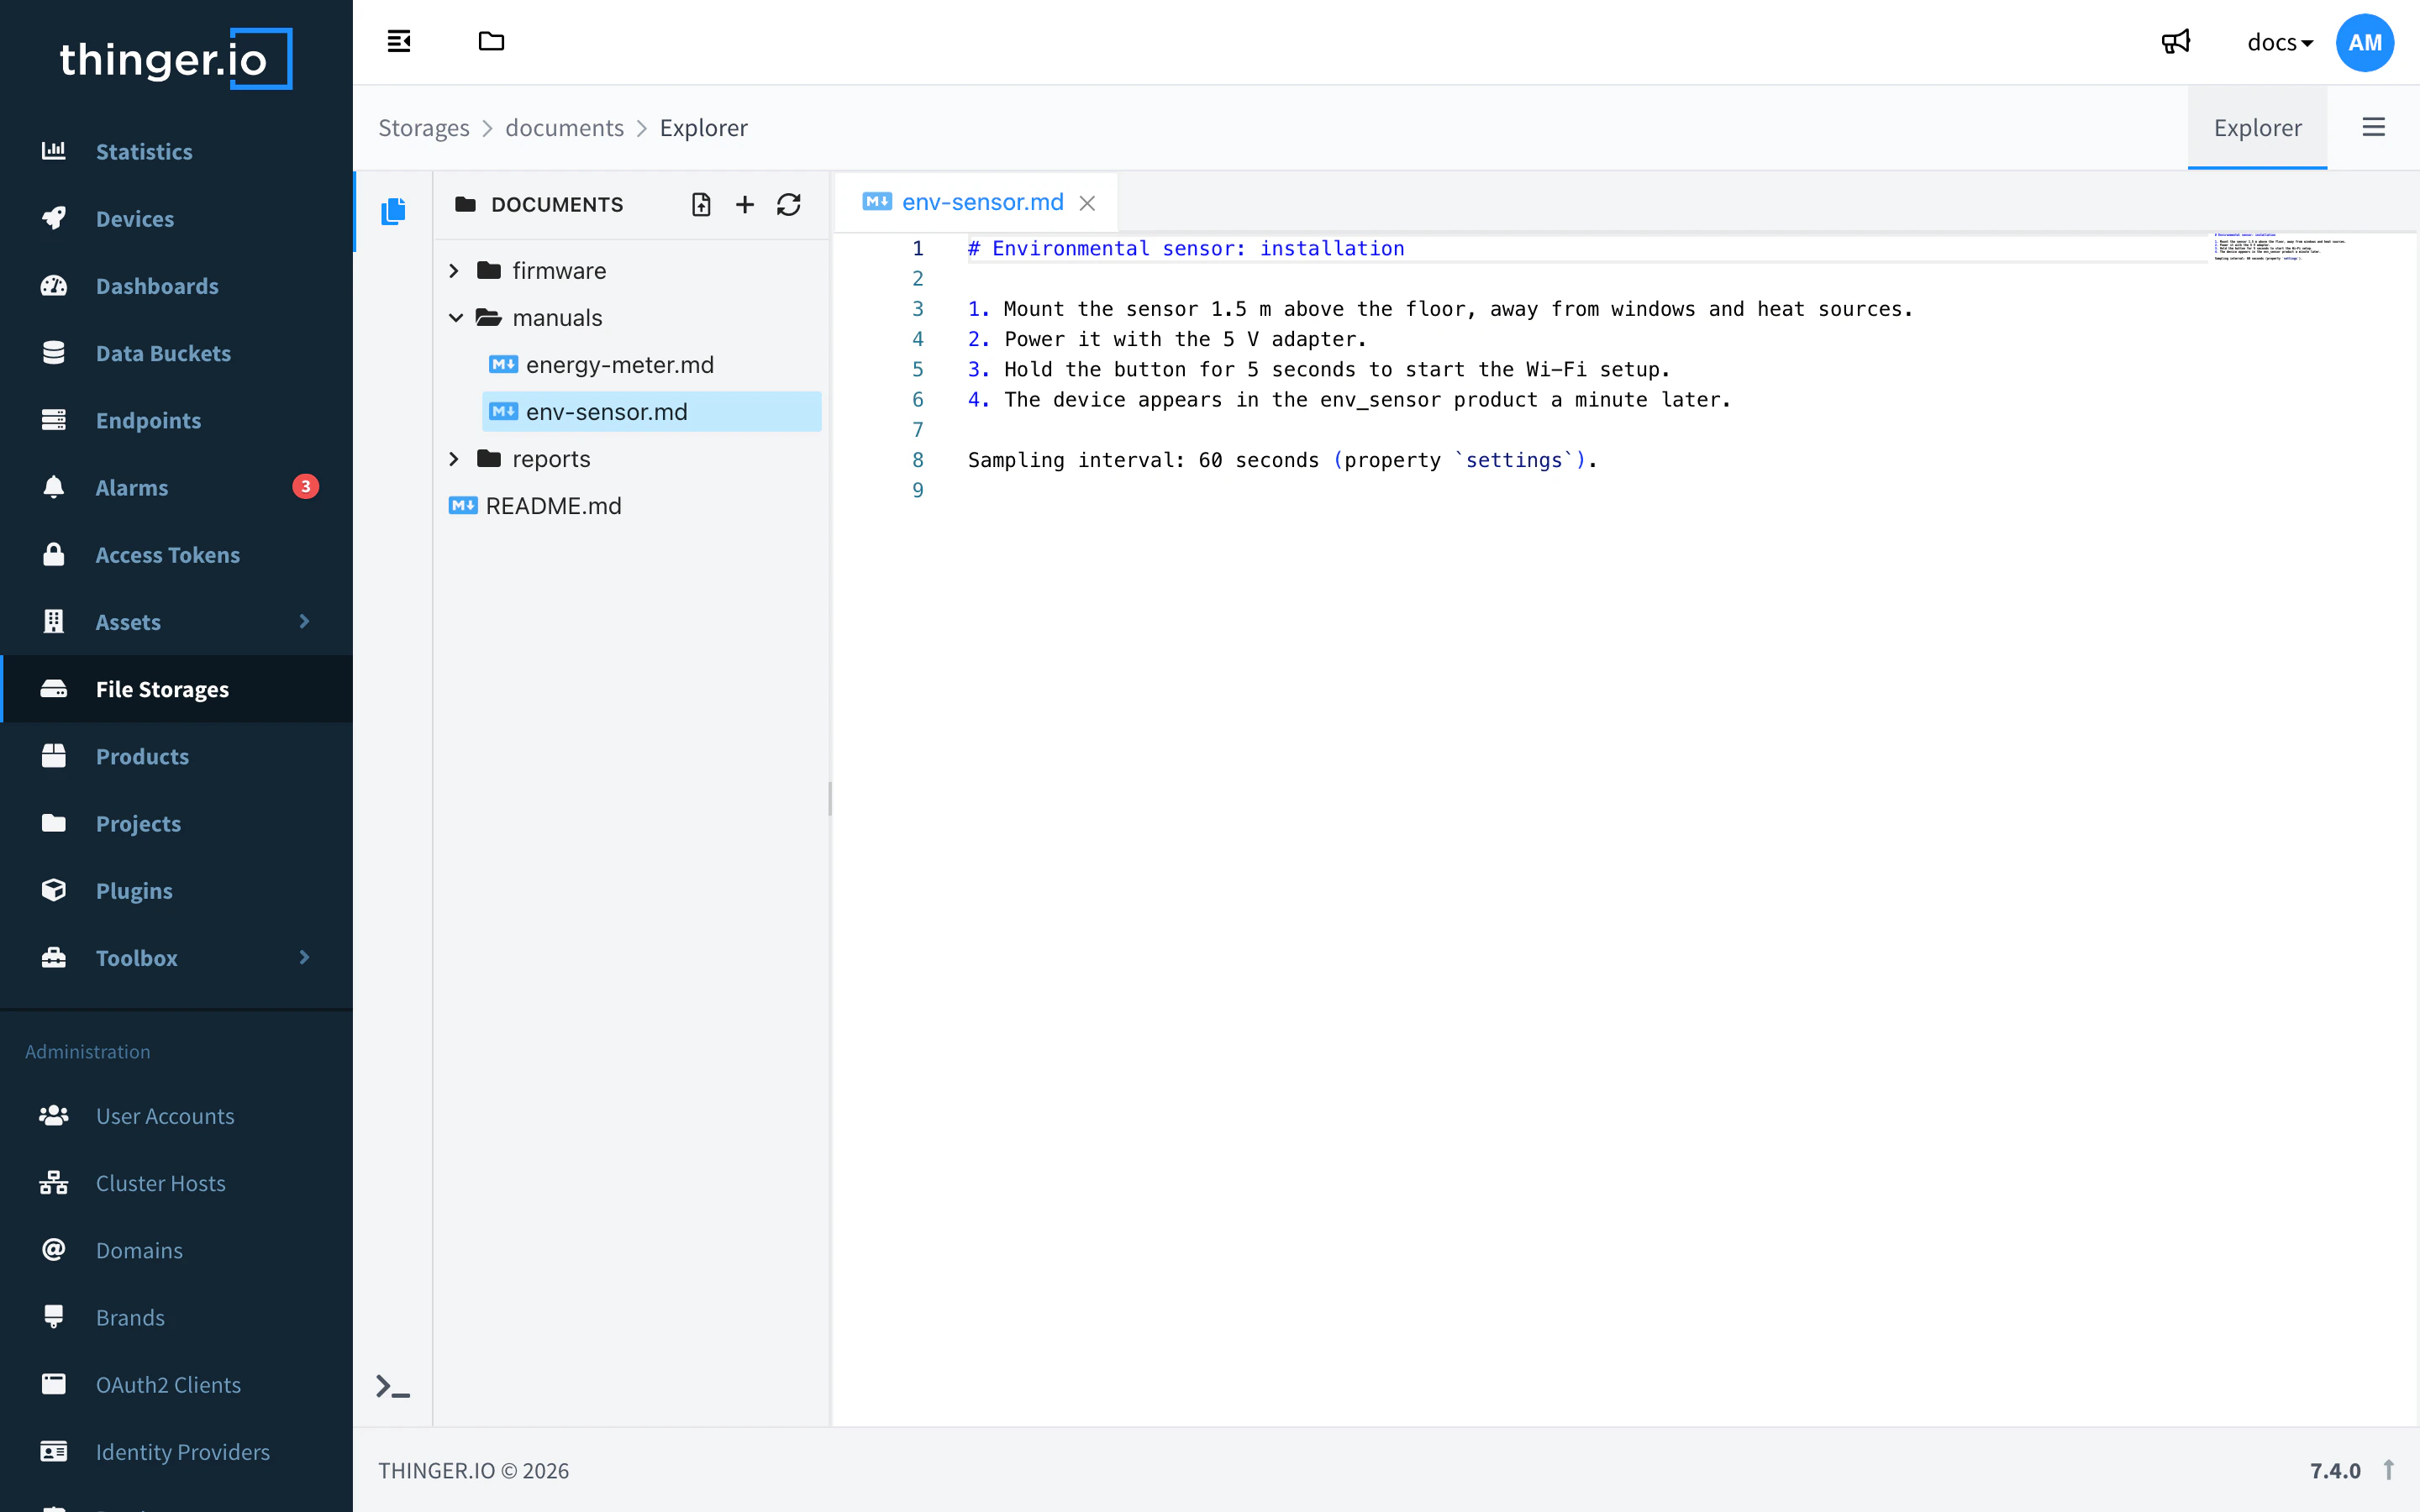This screenshot has width=2420, height=1512.
Task: Collapse the sidebar menu icon
Action: click(x=399, y=42)
